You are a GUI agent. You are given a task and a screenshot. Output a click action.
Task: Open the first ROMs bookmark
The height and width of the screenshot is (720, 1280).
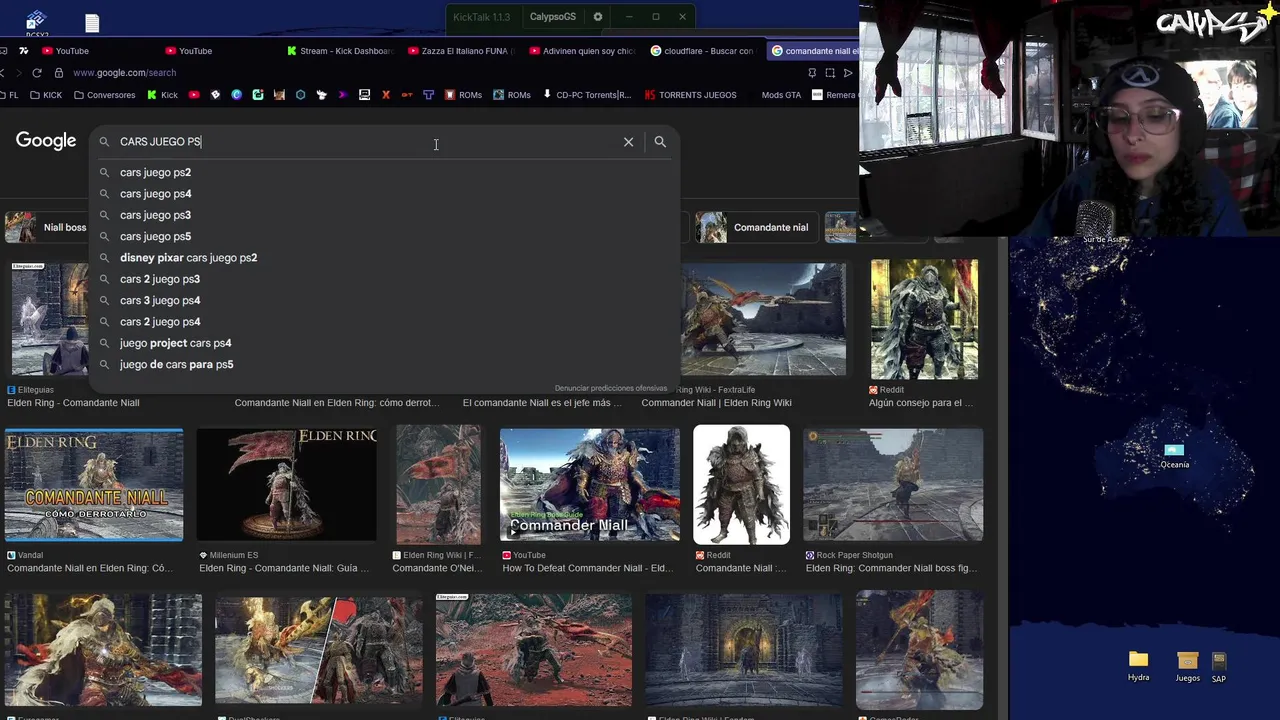tap(463, 95)
